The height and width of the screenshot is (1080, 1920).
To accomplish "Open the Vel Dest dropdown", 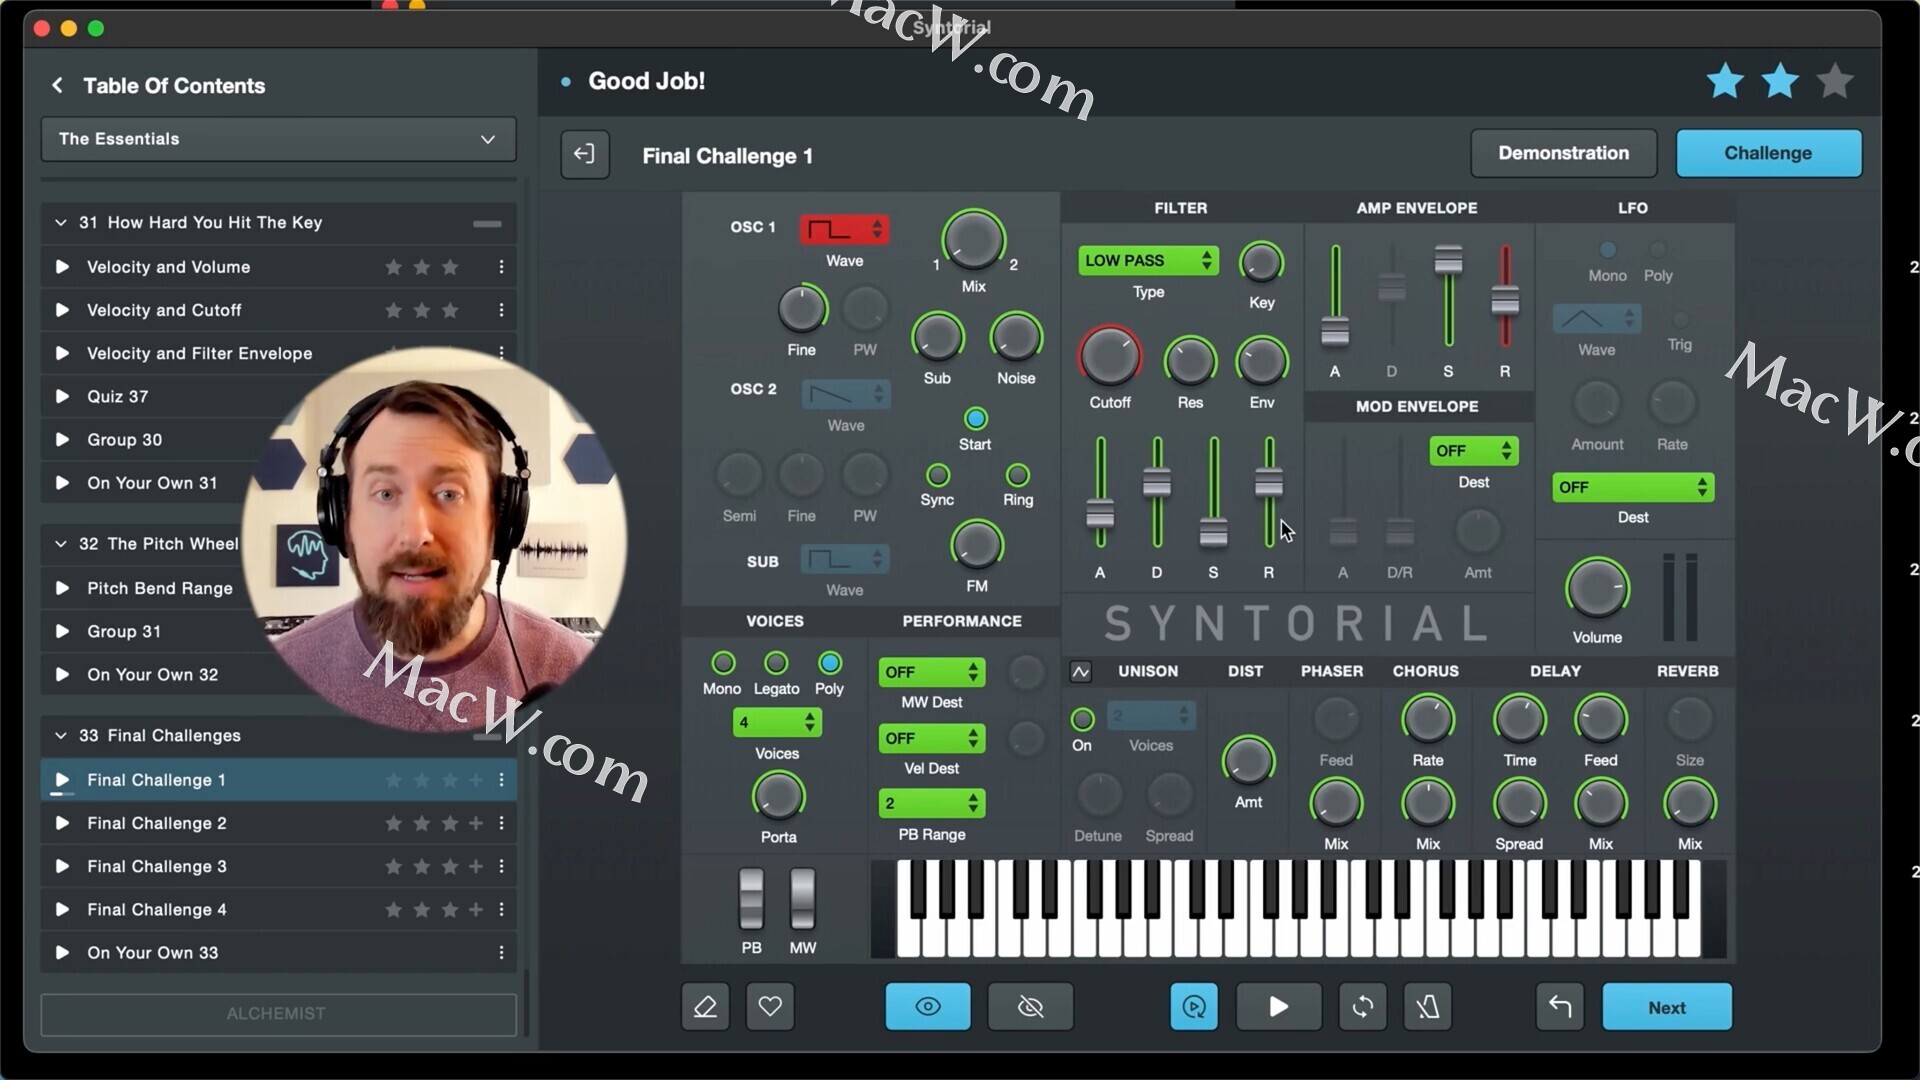I will click(932, 738).
